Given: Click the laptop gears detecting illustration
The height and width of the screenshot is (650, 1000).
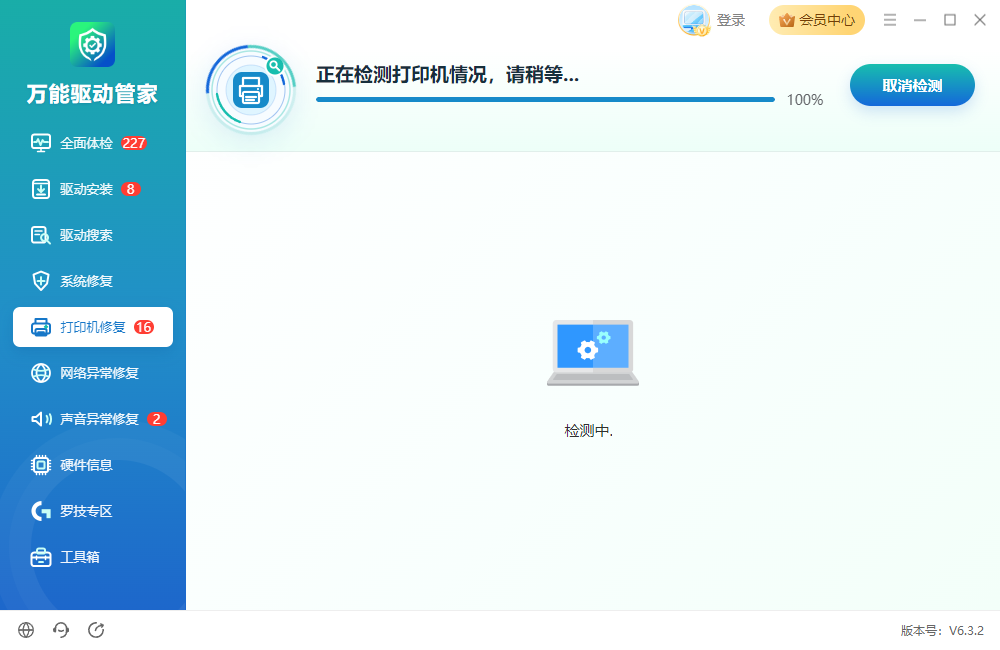Looking at the screenshot, I should click(x=592, y=353).
